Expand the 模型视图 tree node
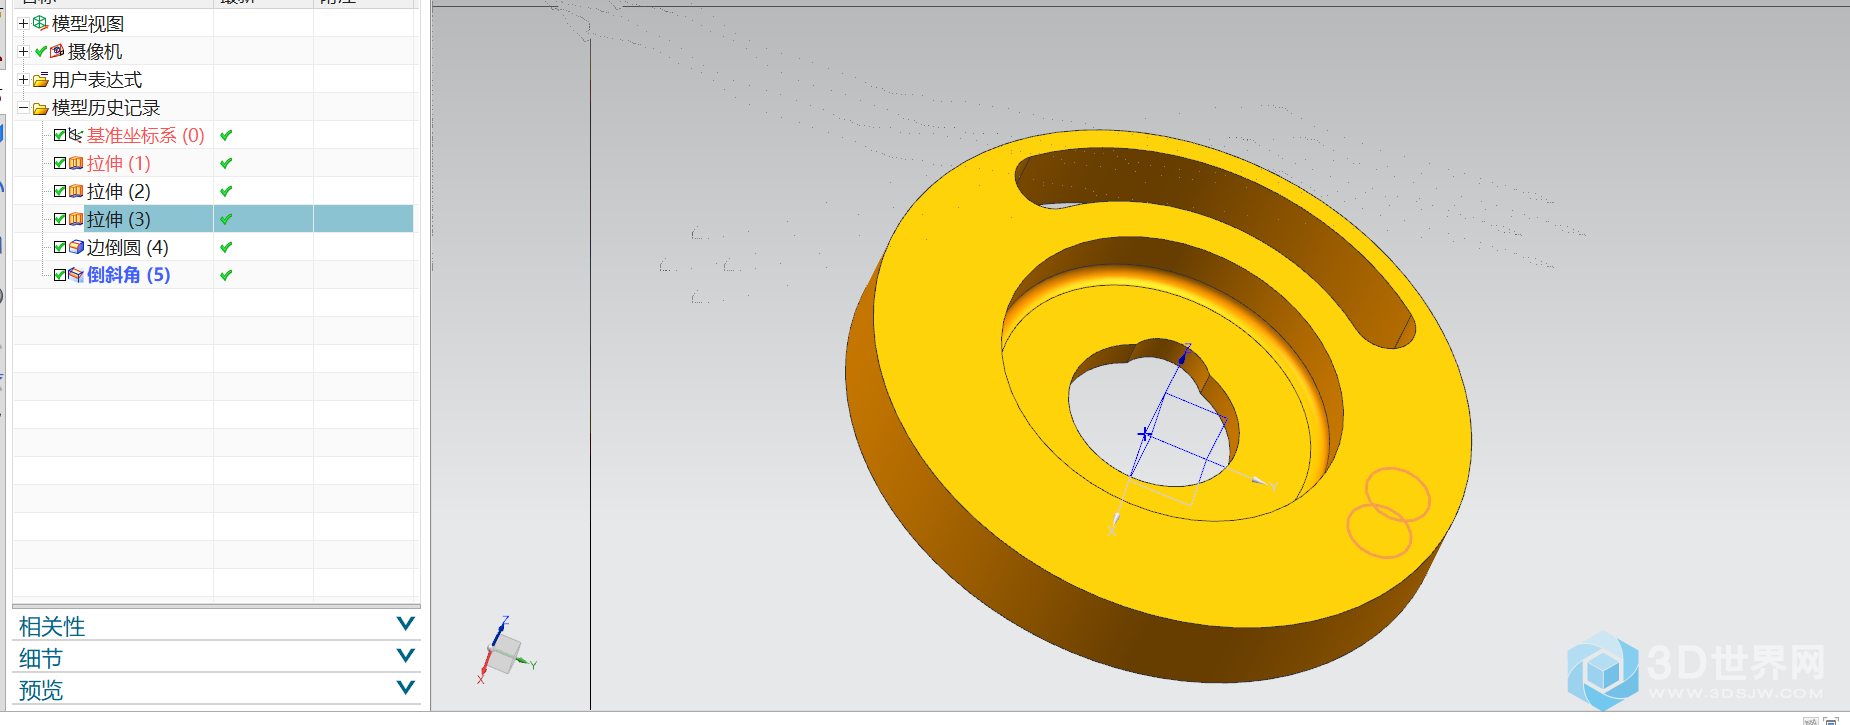1850x725 pixels. click(x=23, y=23)
